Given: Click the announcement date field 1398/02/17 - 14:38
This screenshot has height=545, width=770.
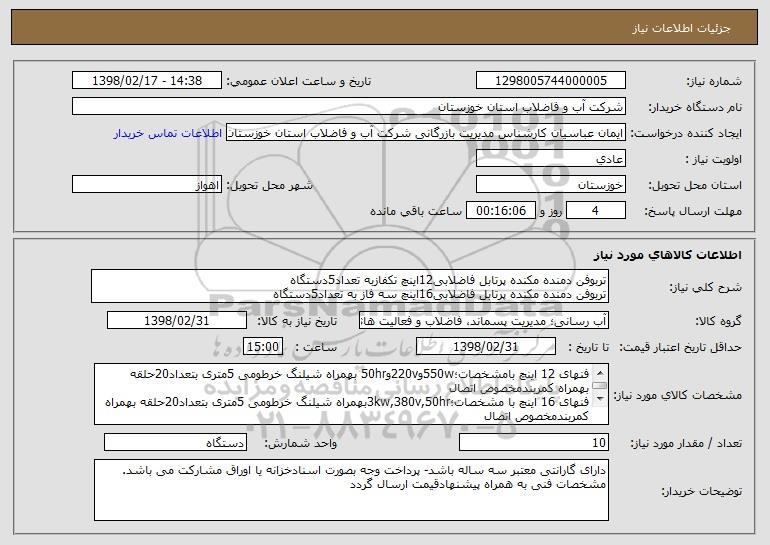Looking at the screenshot, I should [147, 81].
